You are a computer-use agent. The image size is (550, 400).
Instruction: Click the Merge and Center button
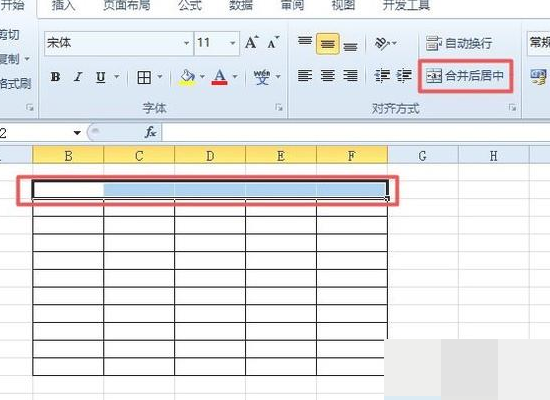(465, 76)
